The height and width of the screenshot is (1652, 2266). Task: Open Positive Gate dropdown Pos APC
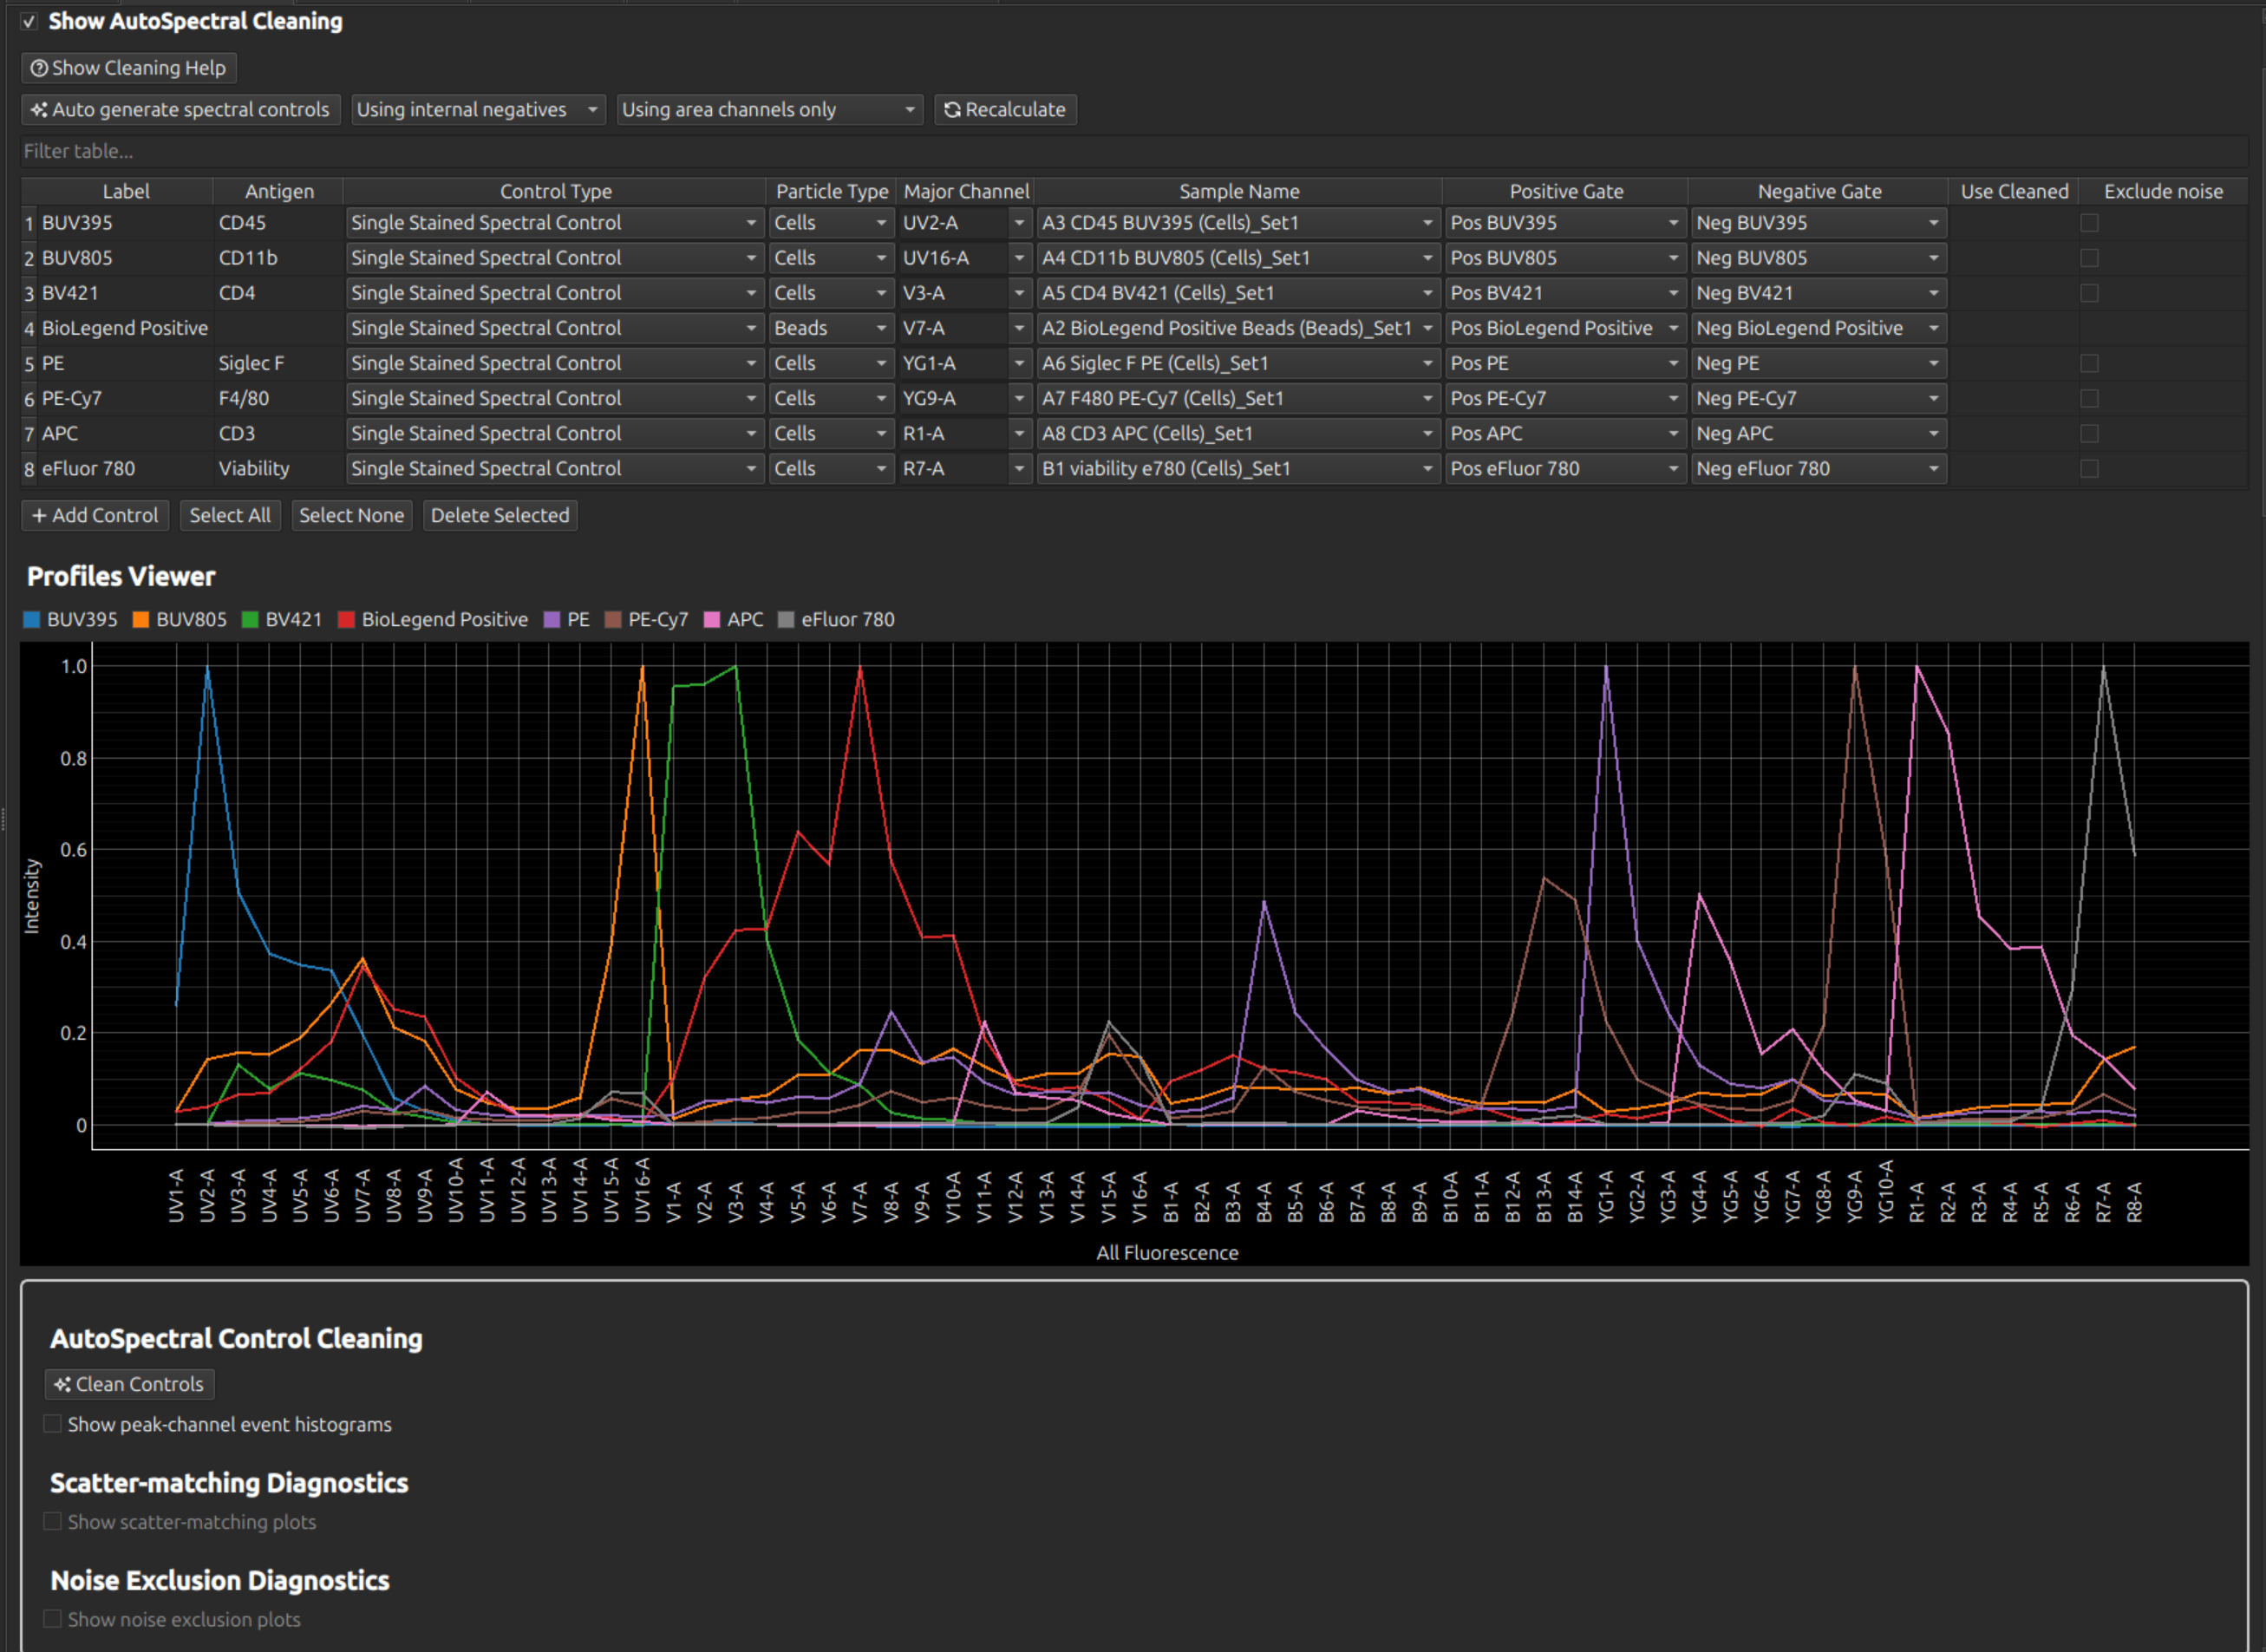[1566, 433]
